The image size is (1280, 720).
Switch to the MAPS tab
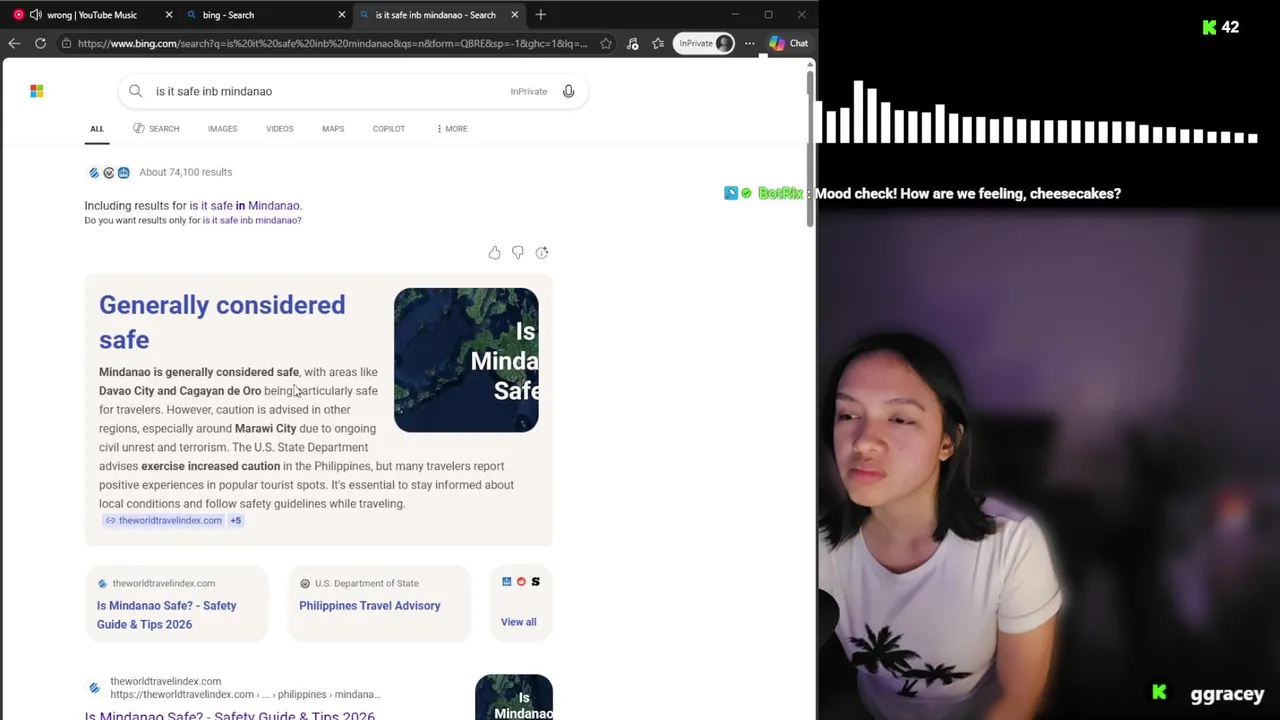(x=333, y=129)
